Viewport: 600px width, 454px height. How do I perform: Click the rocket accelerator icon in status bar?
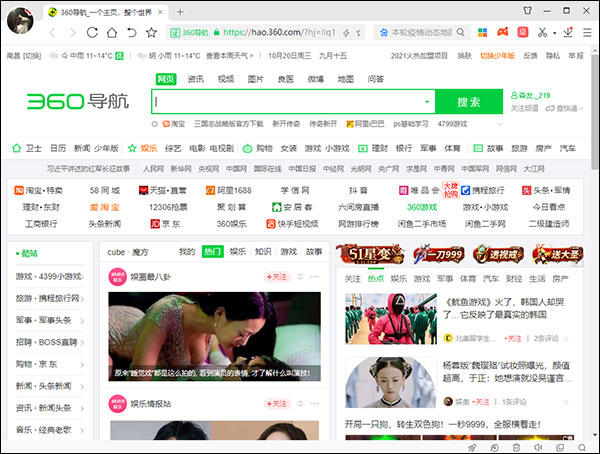tap(472, 447)
